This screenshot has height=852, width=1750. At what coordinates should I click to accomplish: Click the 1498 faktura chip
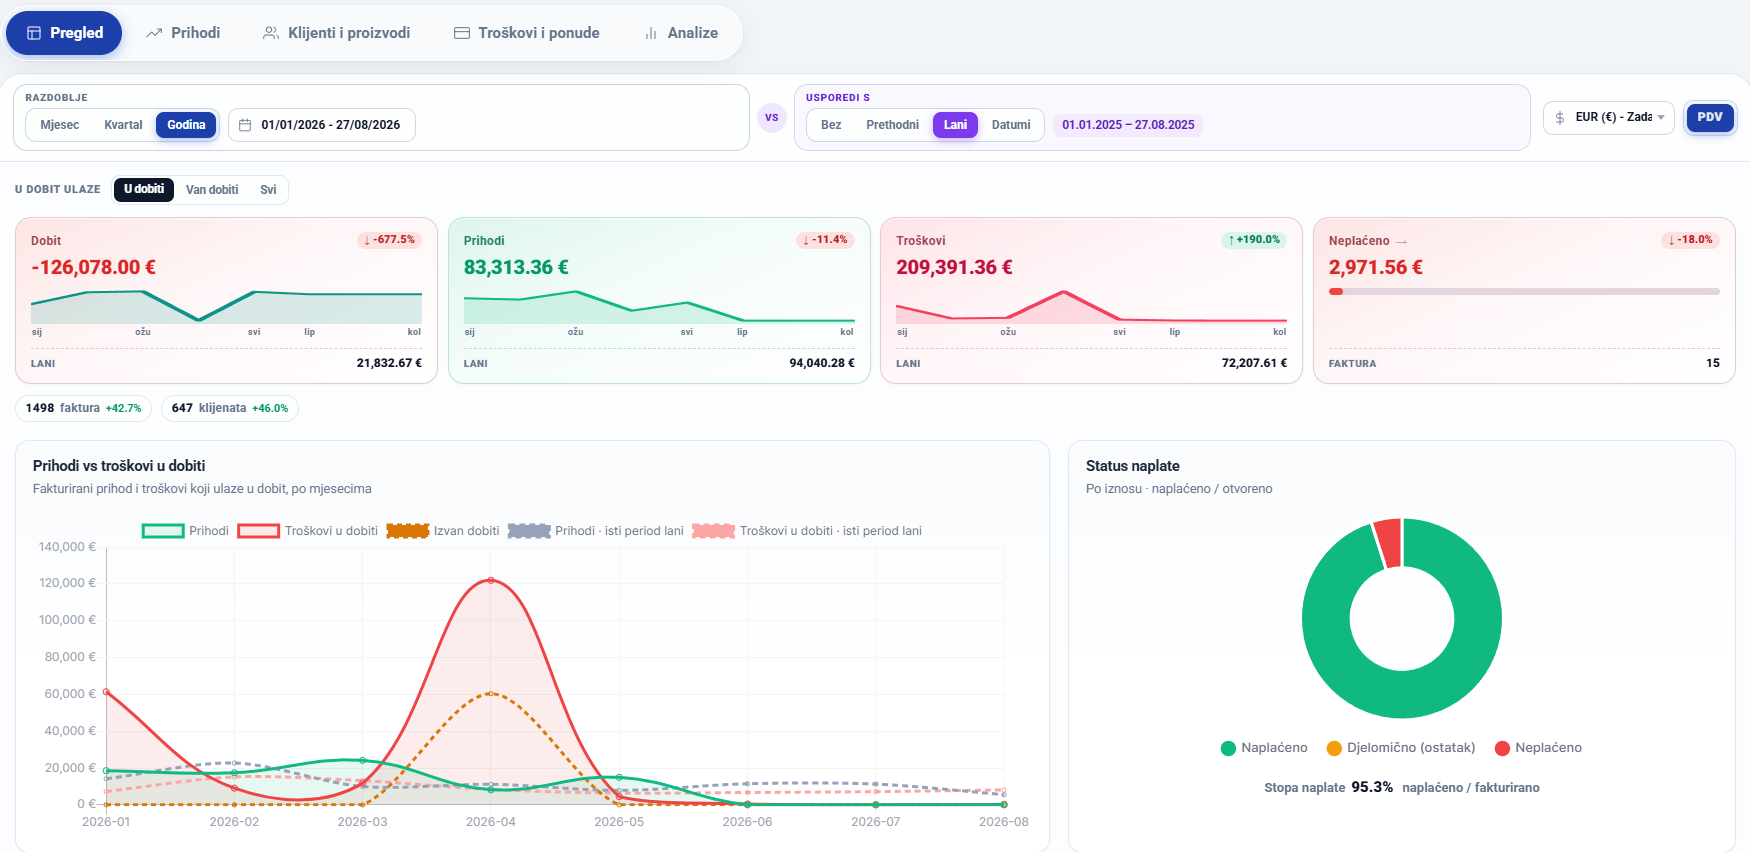pos(84,408)
